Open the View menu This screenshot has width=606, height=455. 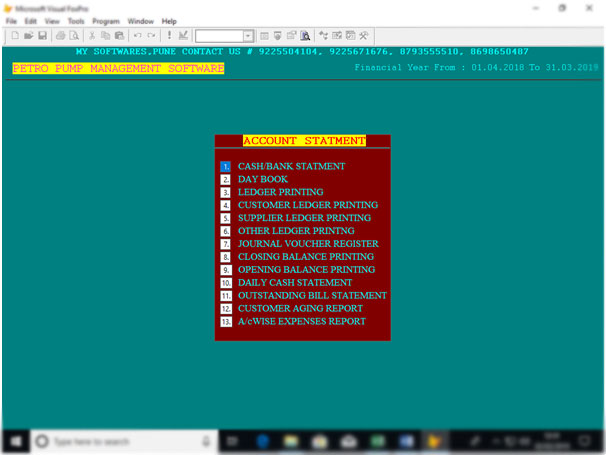click(x=52, y=21)
